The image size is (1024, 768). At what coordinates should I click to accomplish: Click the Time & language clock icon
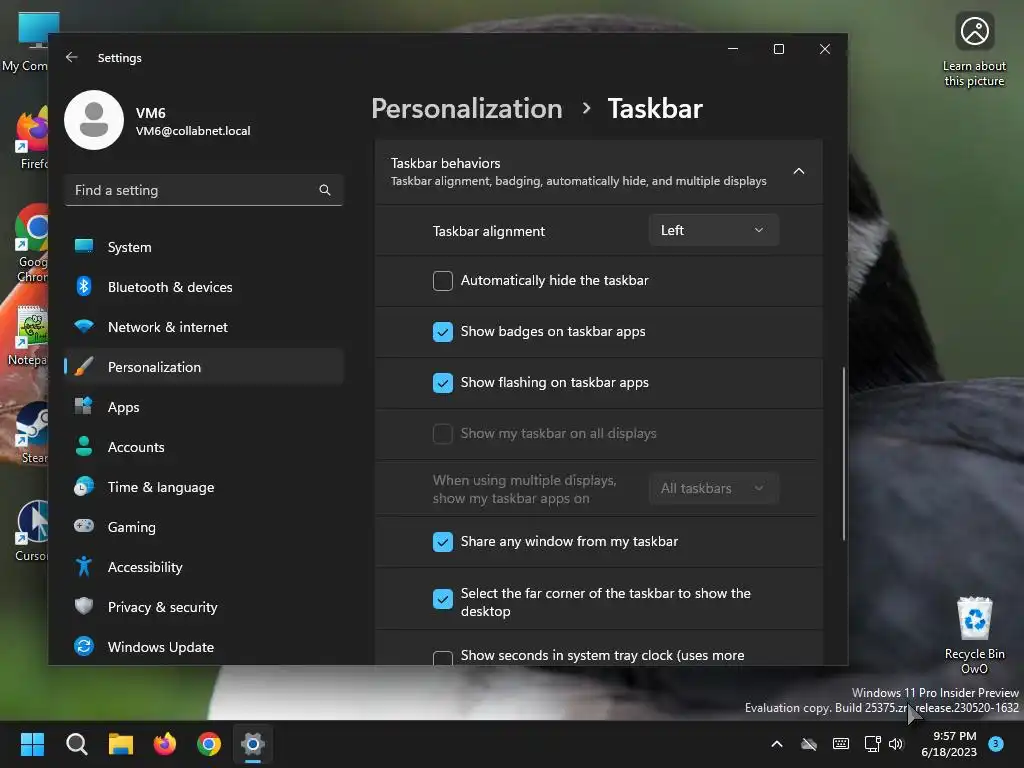tap(84, 487)
